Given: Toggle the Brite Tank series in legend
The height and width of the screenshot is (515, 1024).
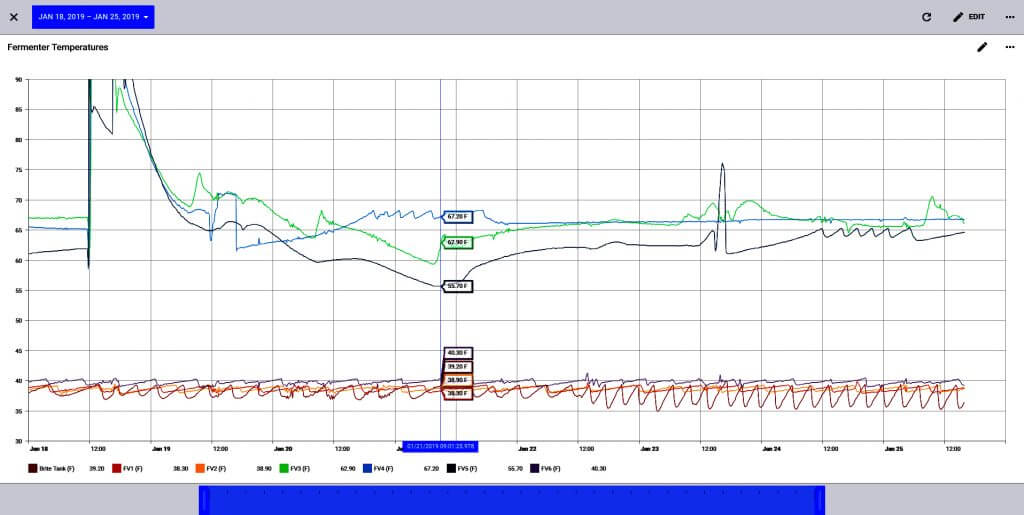Looking at the screenshot, I should pyautogui.click(x=34, y=468).
